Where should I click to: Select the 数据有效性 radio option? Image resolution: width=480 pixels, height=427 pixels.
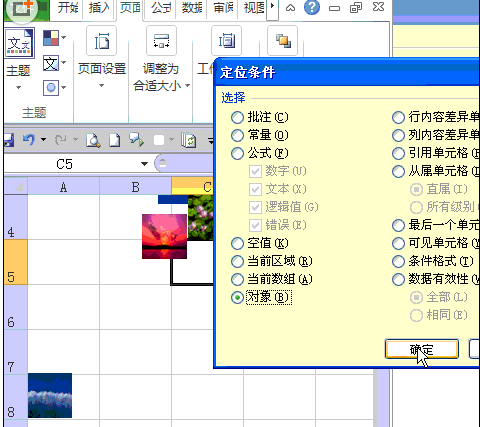coord(398,279)
